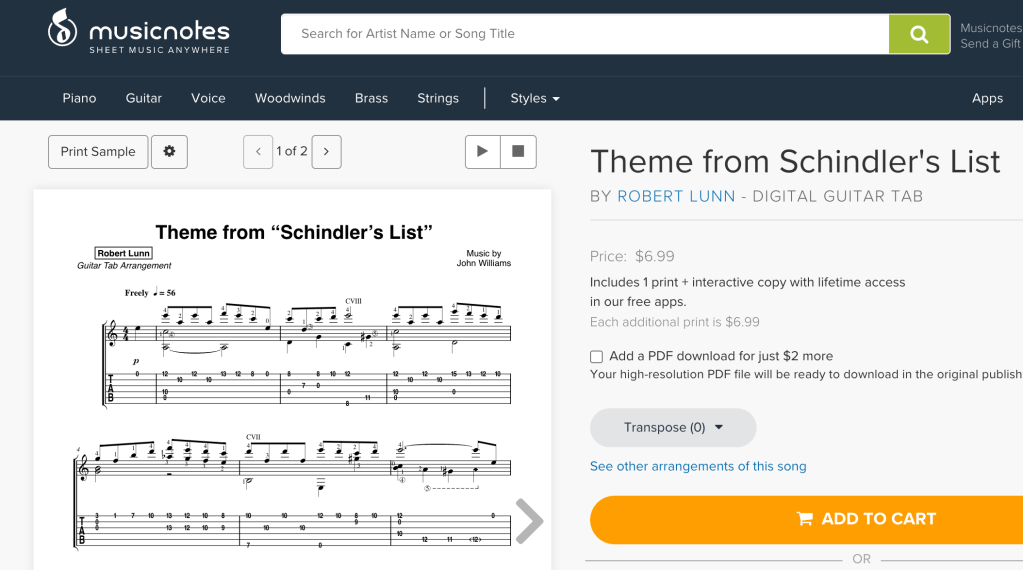Go to previous sheet music page
The image size is (1023, 570).
258,152
